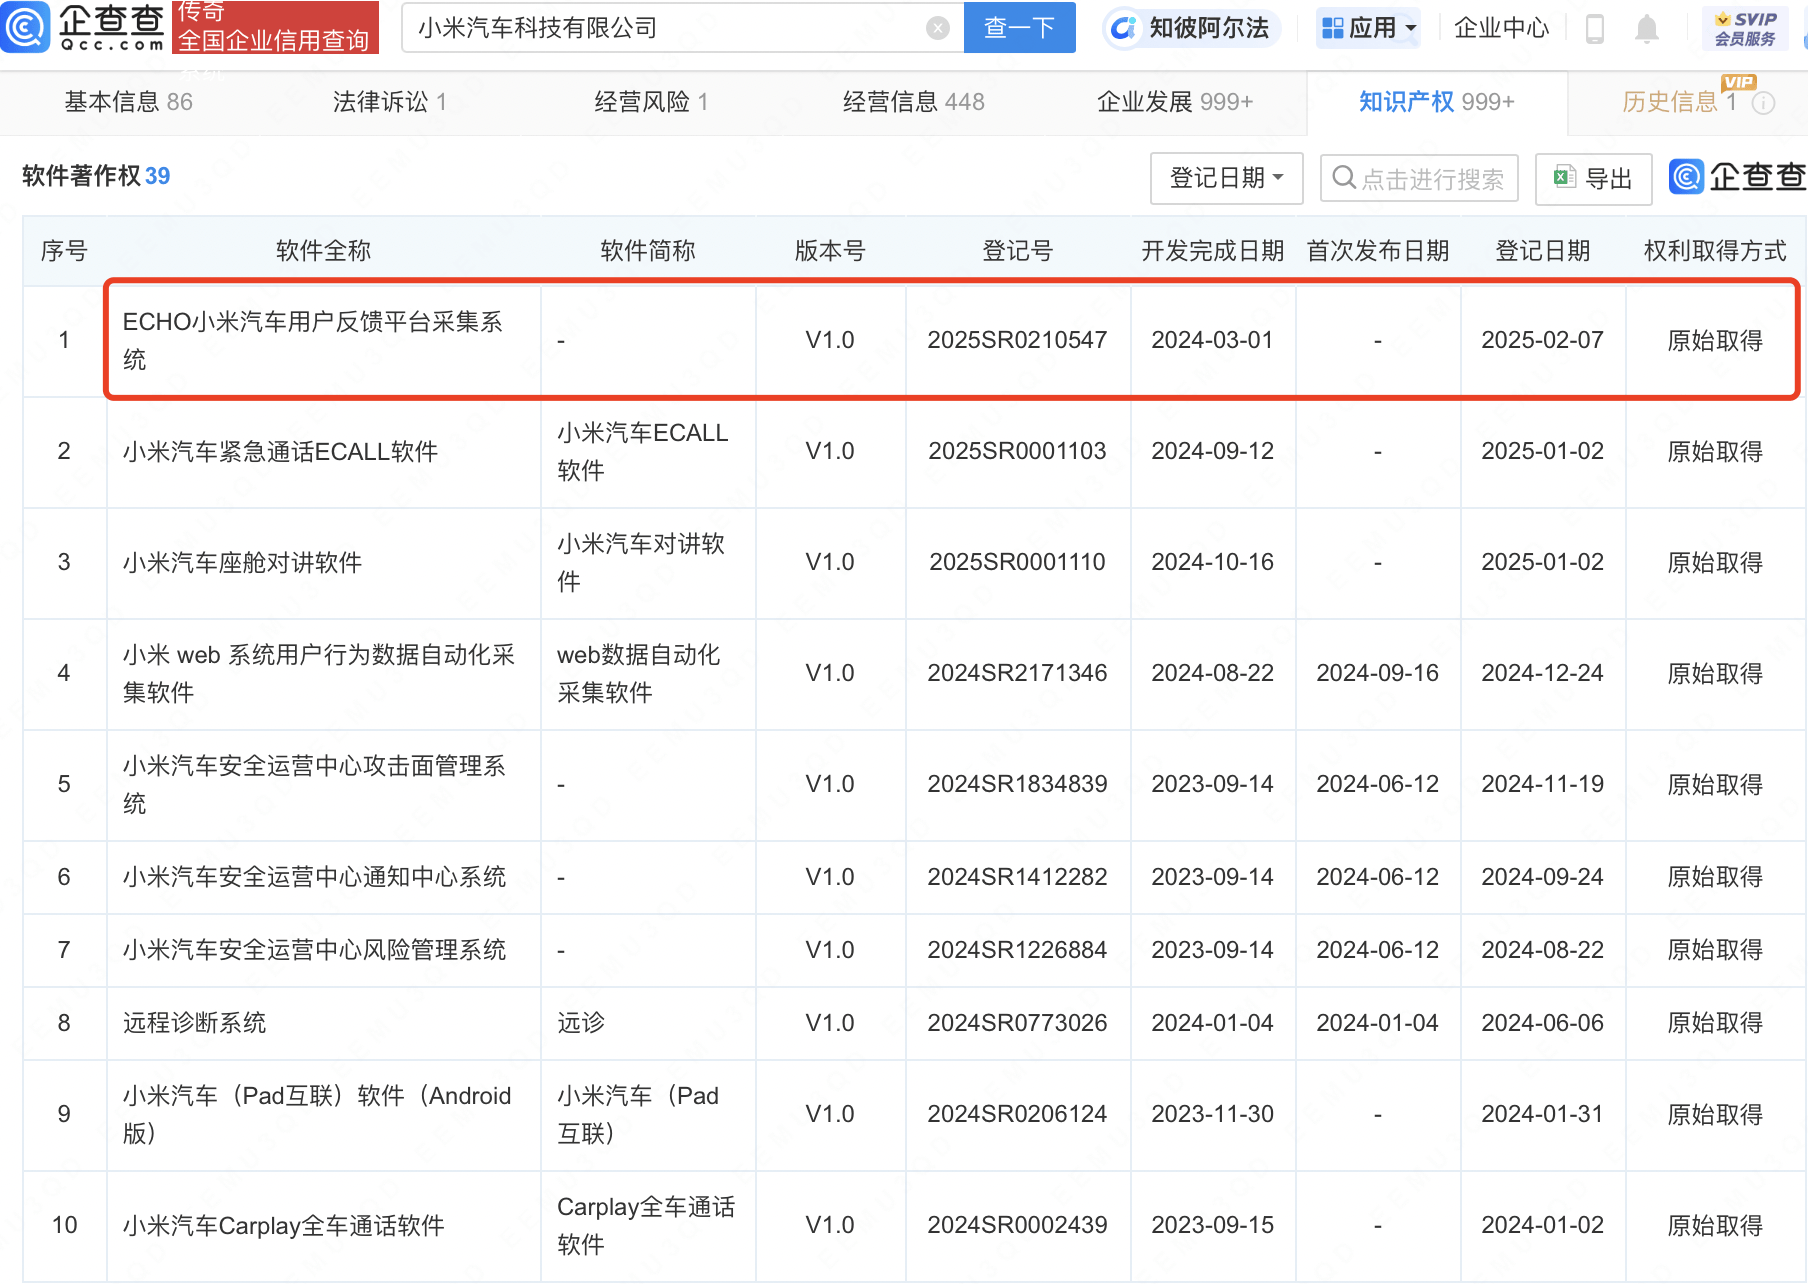The width and height of the screenshot is (1808, 1284).
Task: Open the SVIP member services badge
Action: [x=1745, y=28]
